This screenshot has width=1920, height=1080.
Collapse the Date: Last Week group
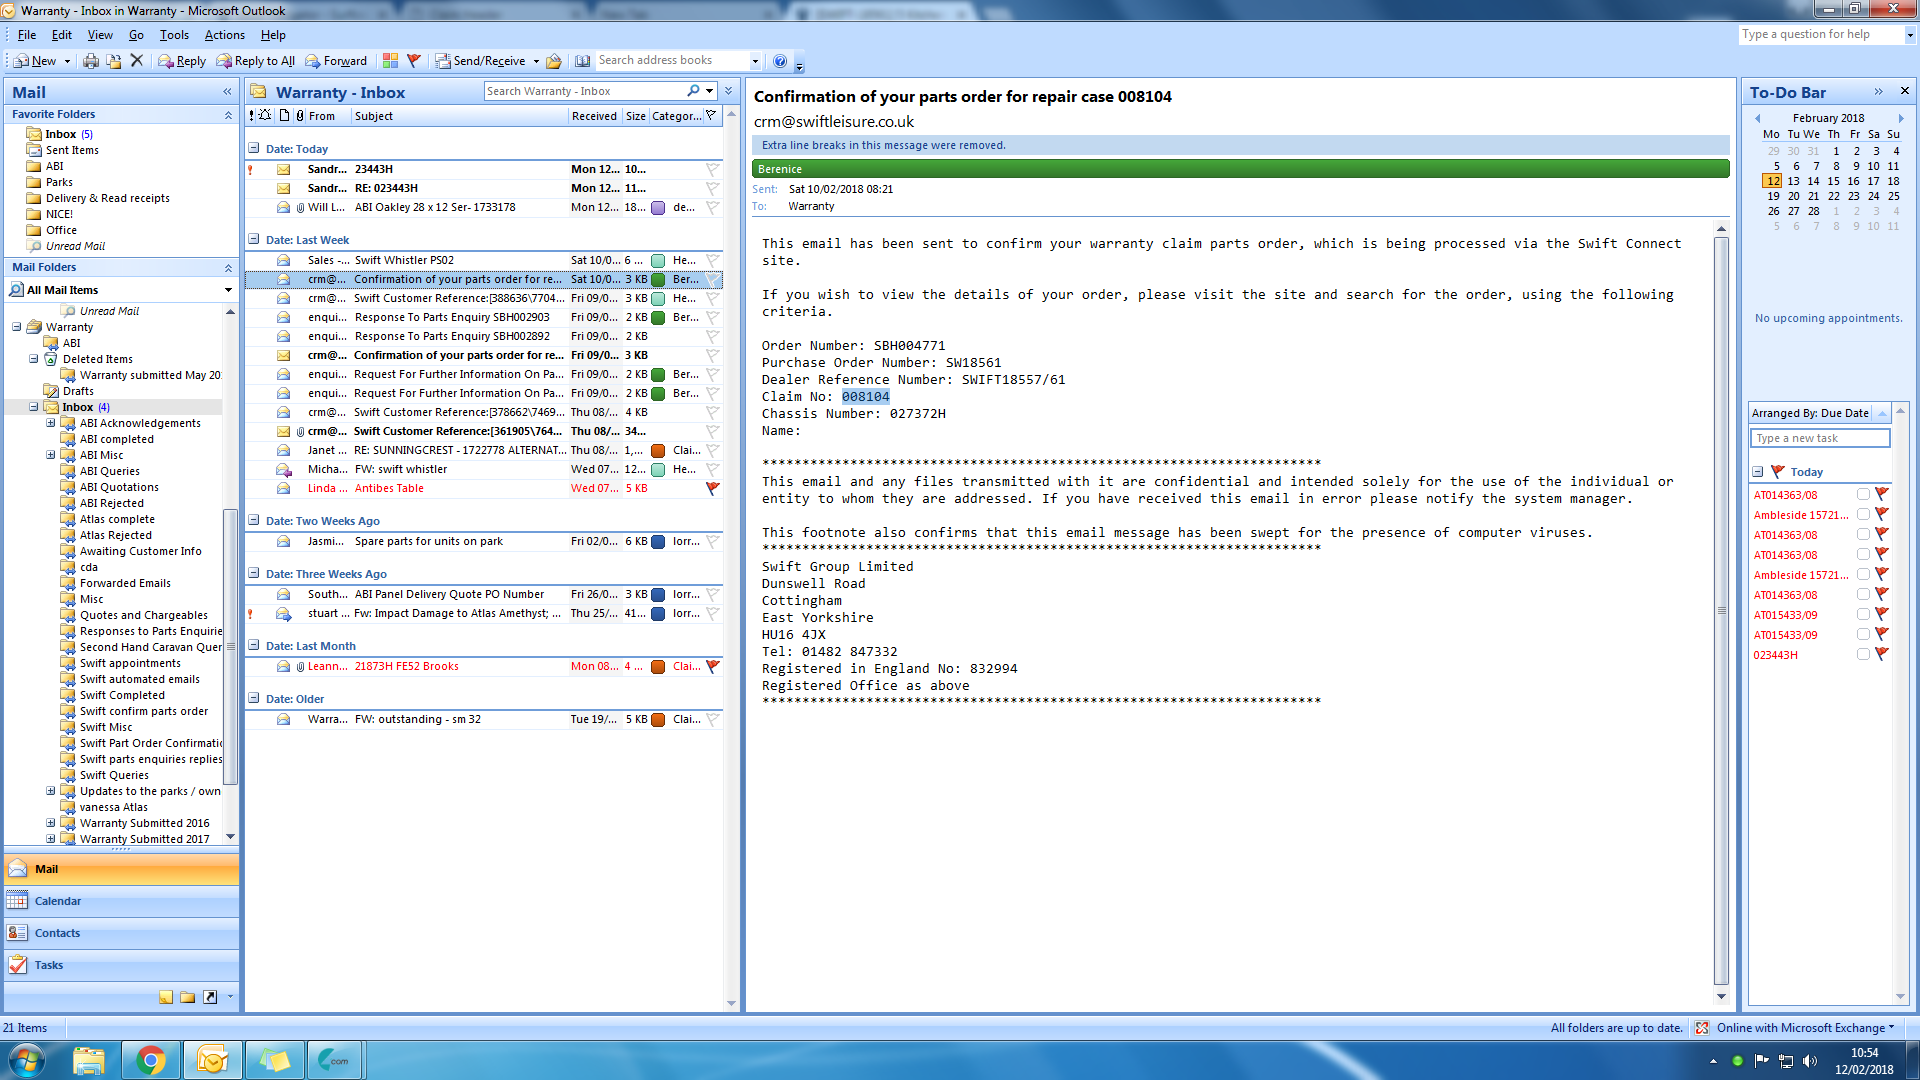click(x=254, y=240)
